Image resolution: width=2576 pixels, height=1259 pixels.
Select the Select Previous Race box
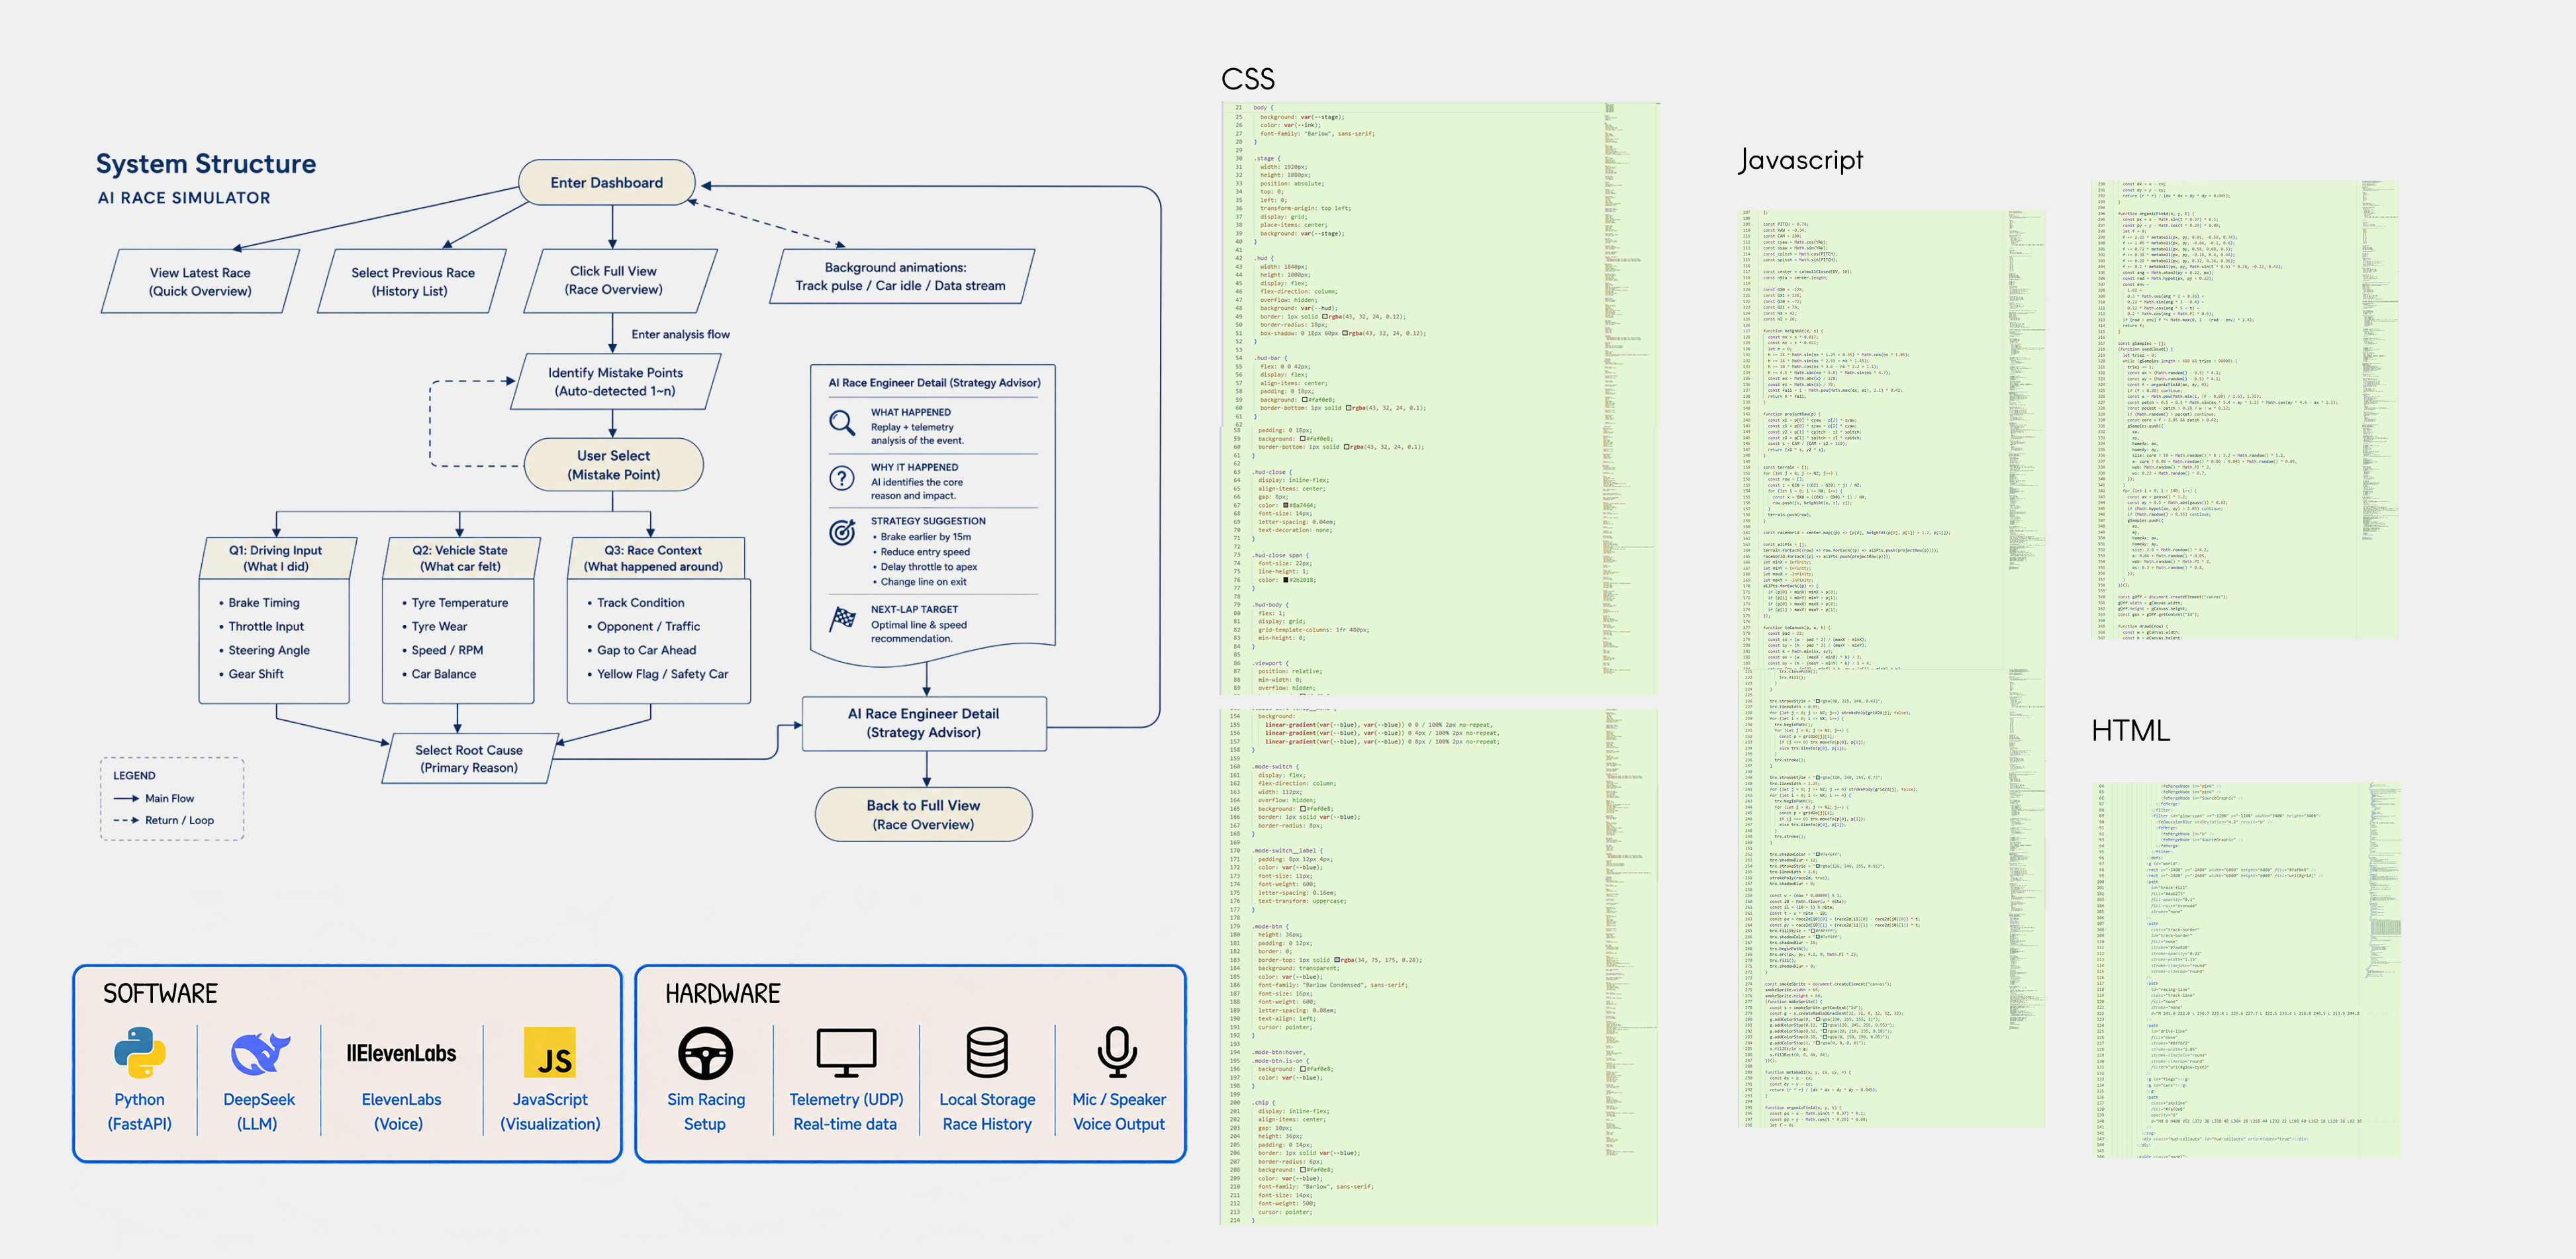[411, 281]
